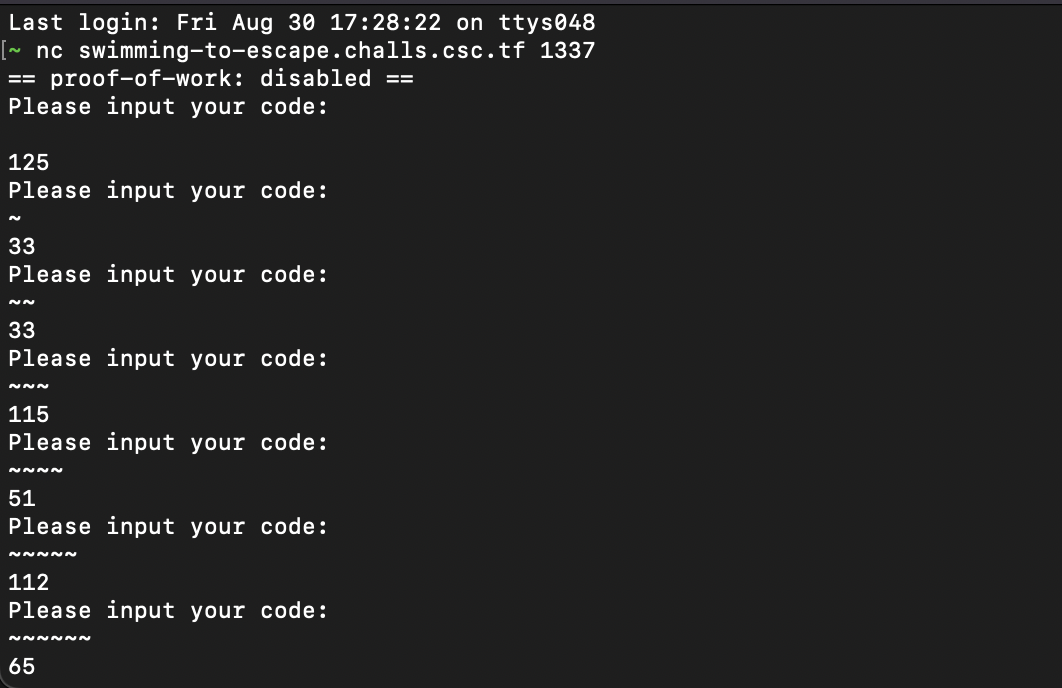Click the first output value 33

(x=22, y=247)
